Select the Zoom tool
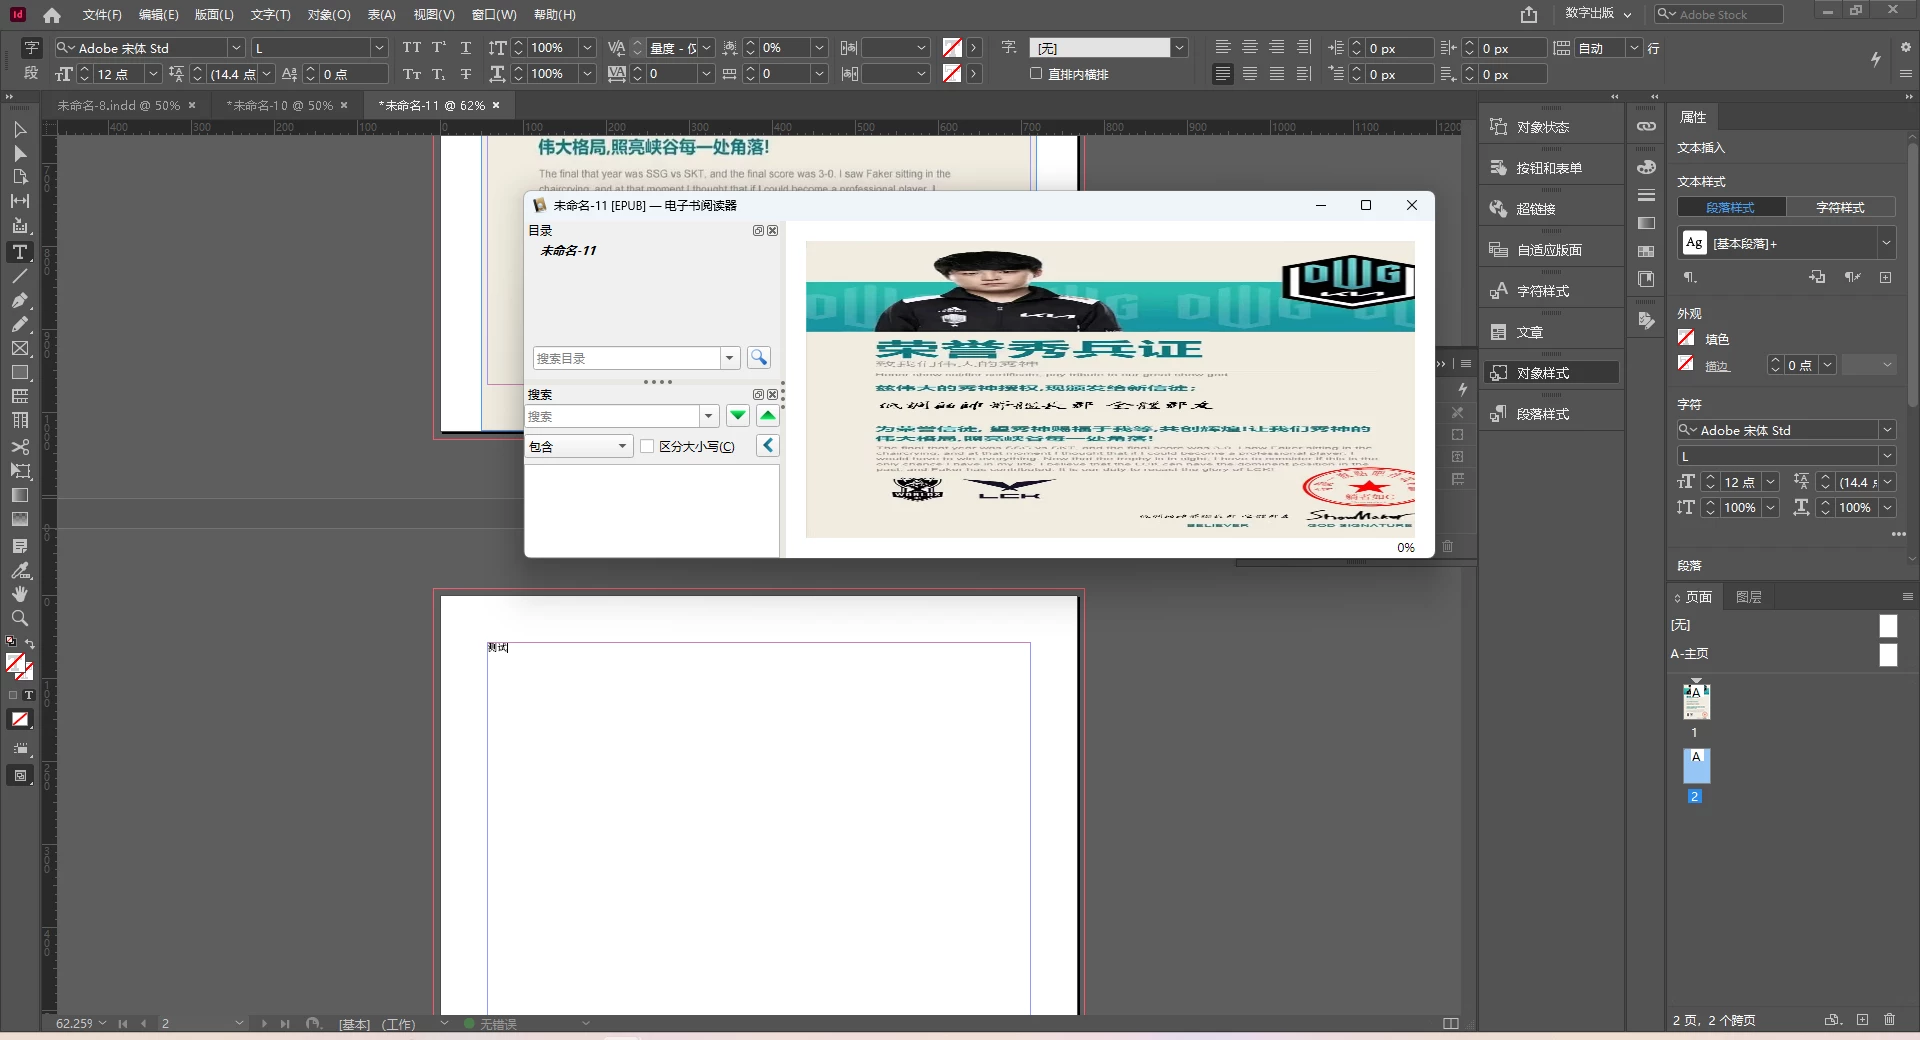The height and width of the screenshot is (1040, 1920). (x=19, y=618)
